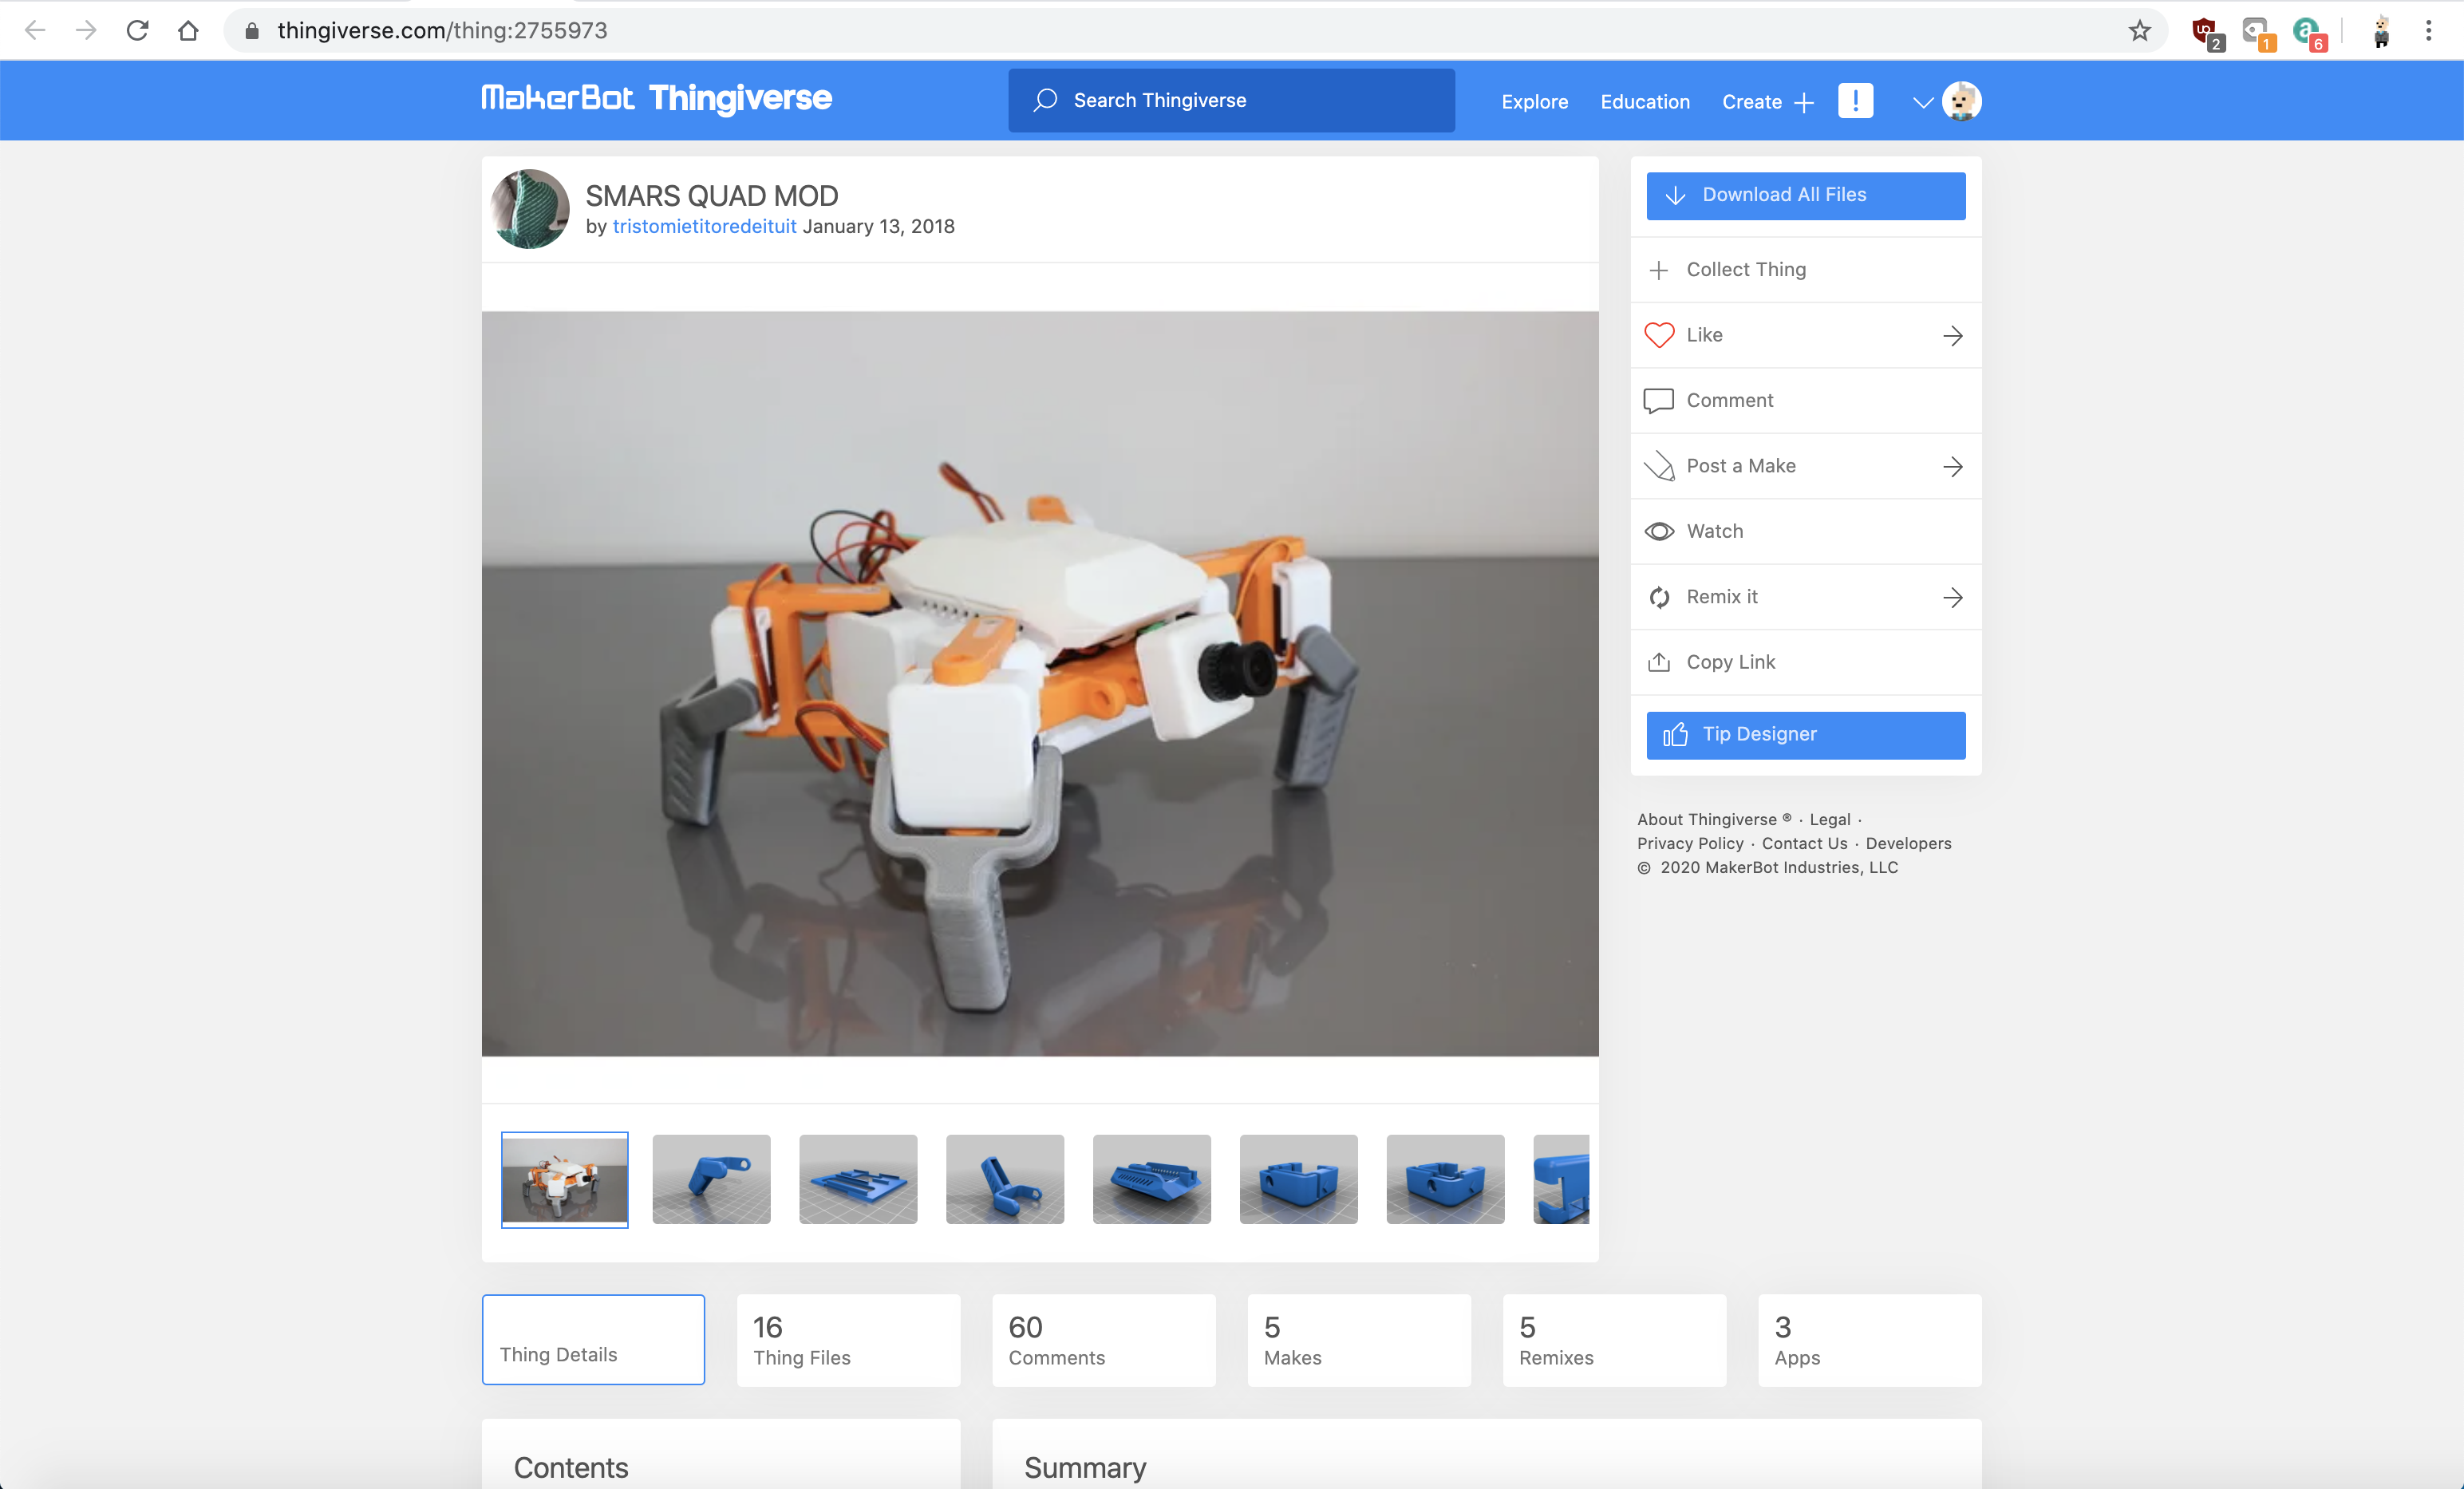
Task: Open the 16 Thing Files tab
Action: point(848,1339)
